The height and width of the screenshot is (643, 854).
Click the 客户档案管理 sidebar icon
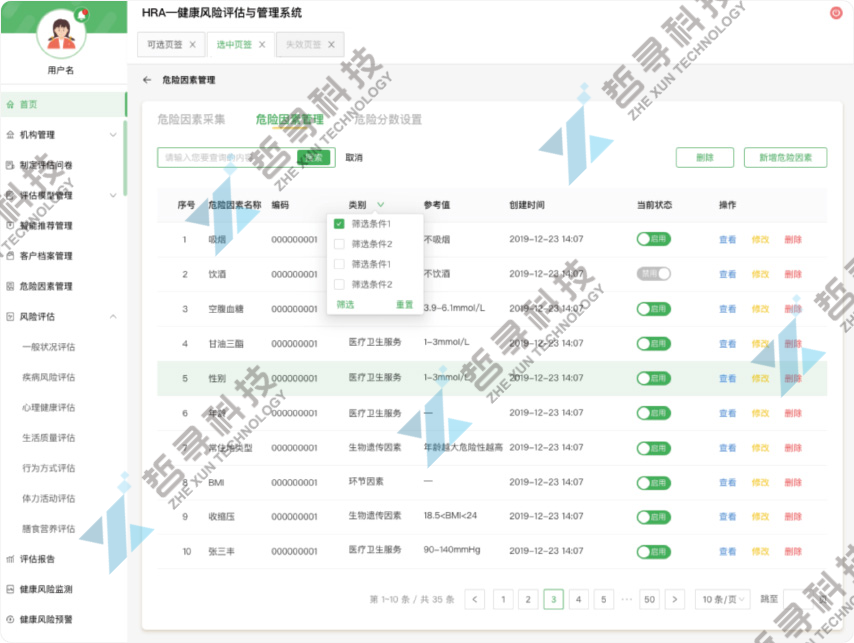[10, 256]
